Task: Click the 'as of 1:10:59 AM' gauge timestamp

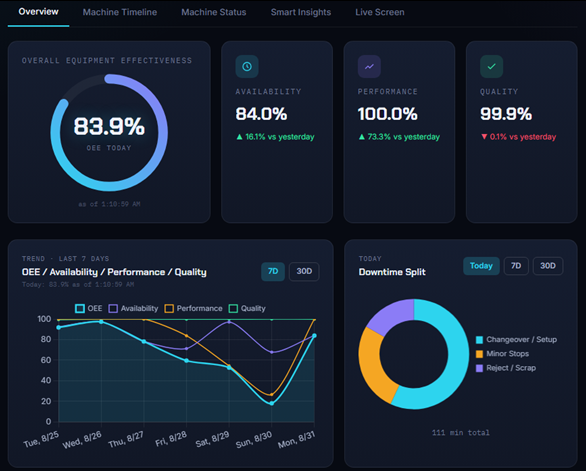Action: pyautogui.click(x=109, y=204)
